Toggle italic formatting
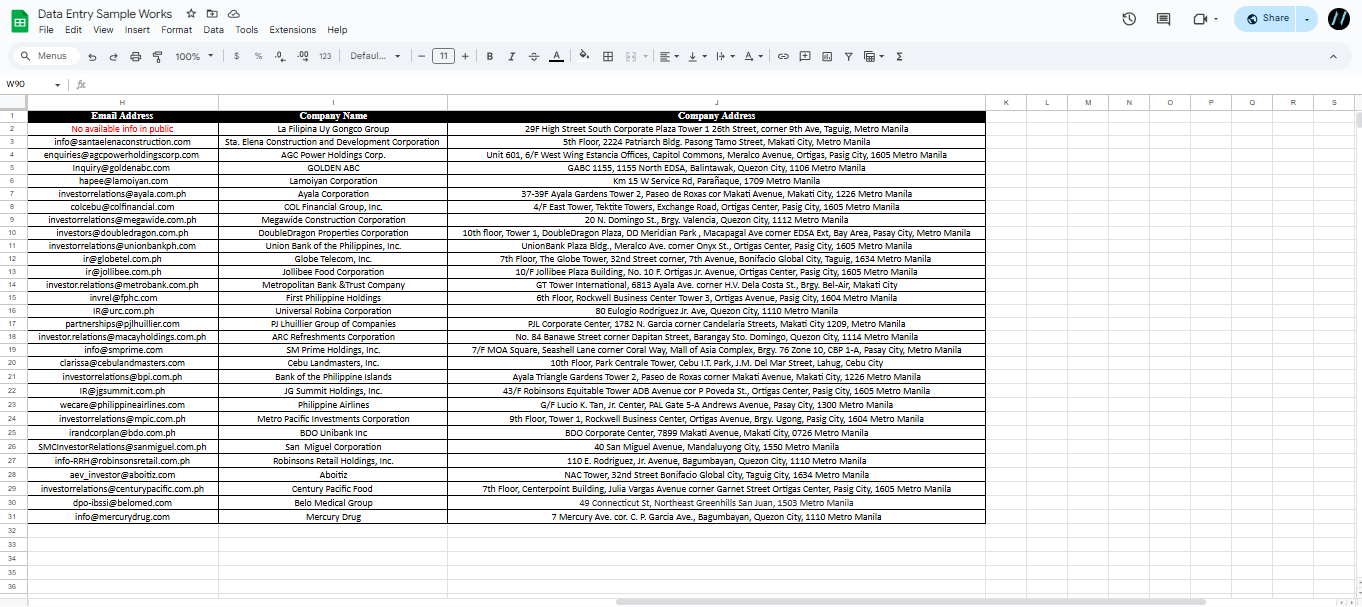The width and height of the screenshot is (1362, 607). click(512, 57)
